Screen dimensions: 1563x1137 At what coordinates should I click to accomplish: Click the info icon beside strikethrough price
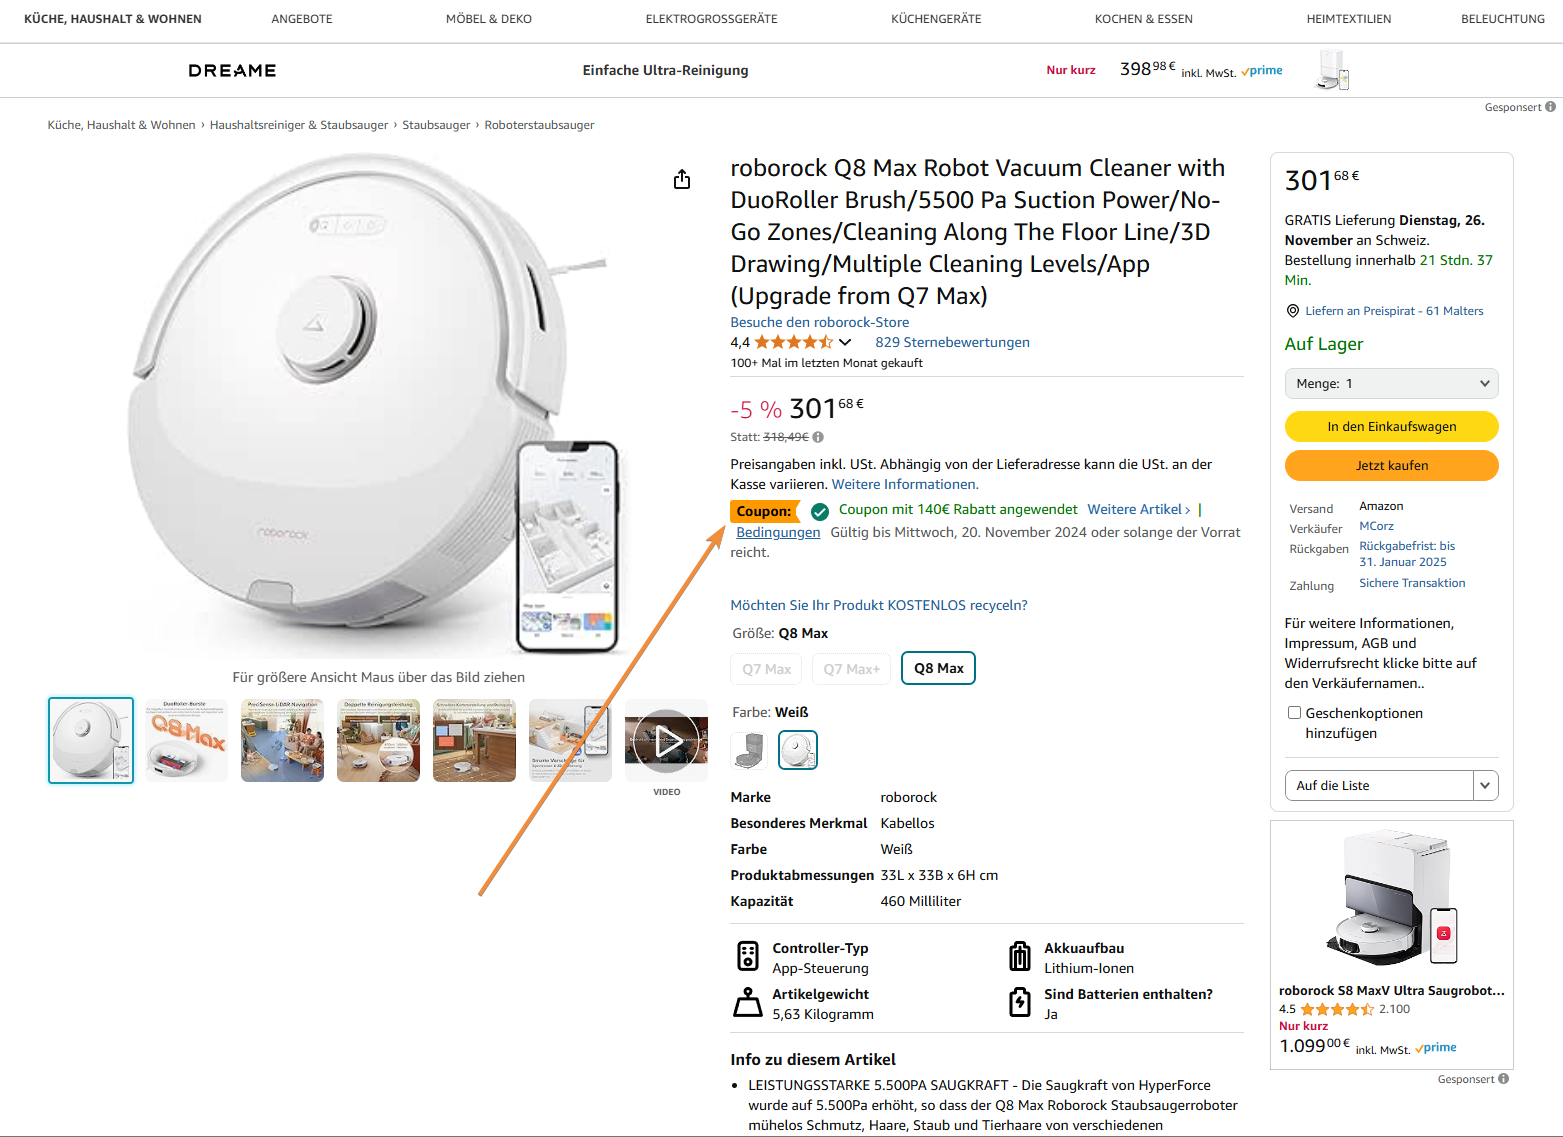pos(818,437)
